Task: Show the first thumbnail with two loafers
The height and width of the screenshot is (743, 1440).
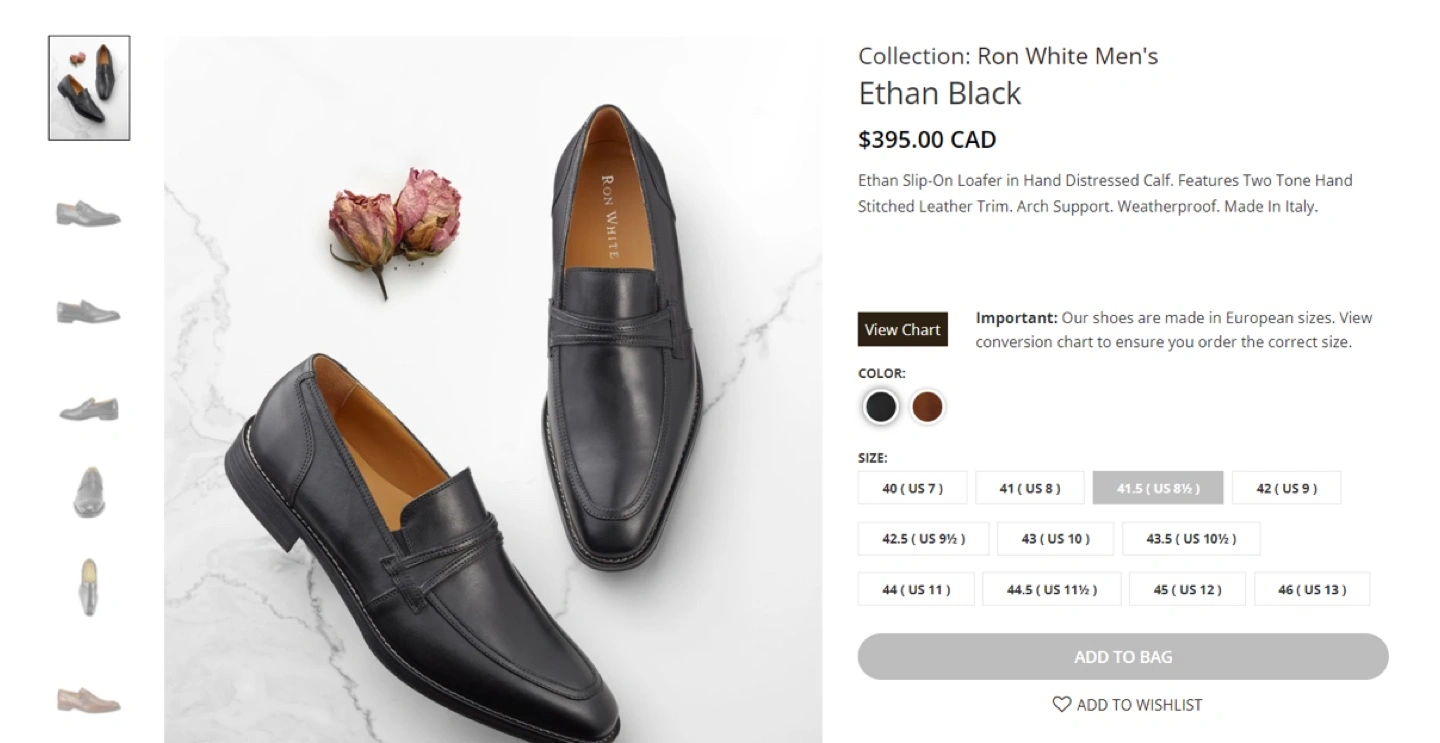Action: click(x=89, y=88)
